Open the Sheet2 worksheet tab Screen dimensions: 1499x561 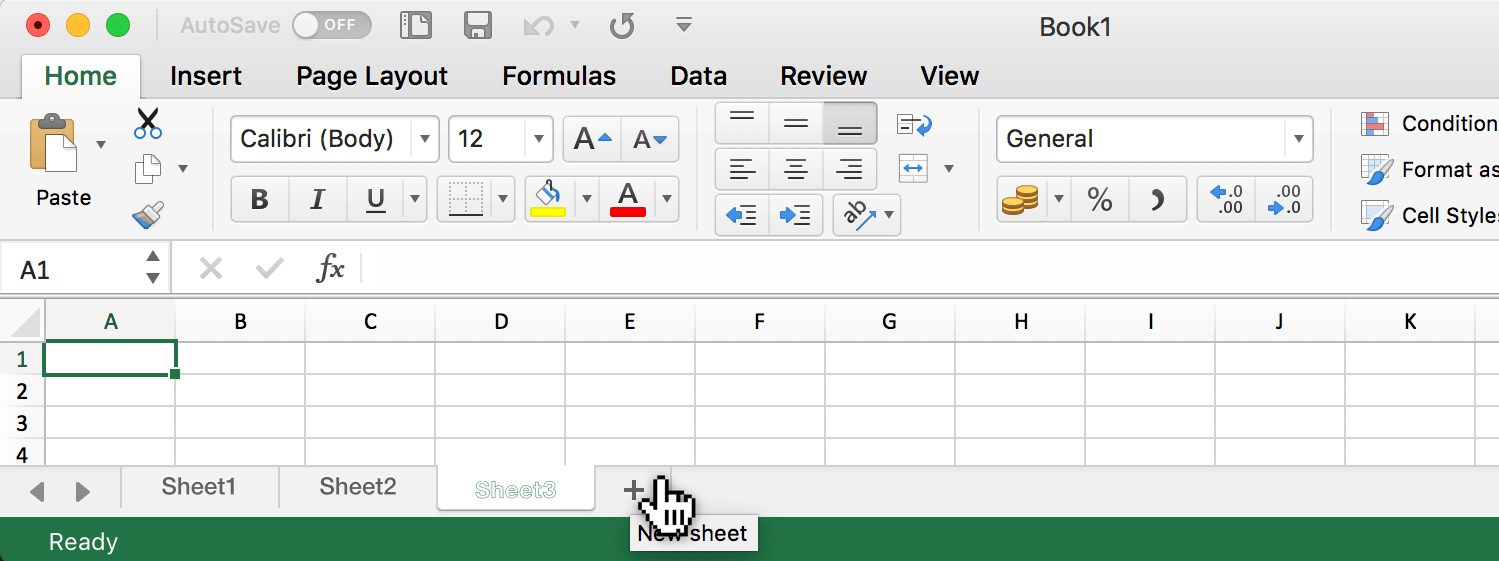[358, 487]
